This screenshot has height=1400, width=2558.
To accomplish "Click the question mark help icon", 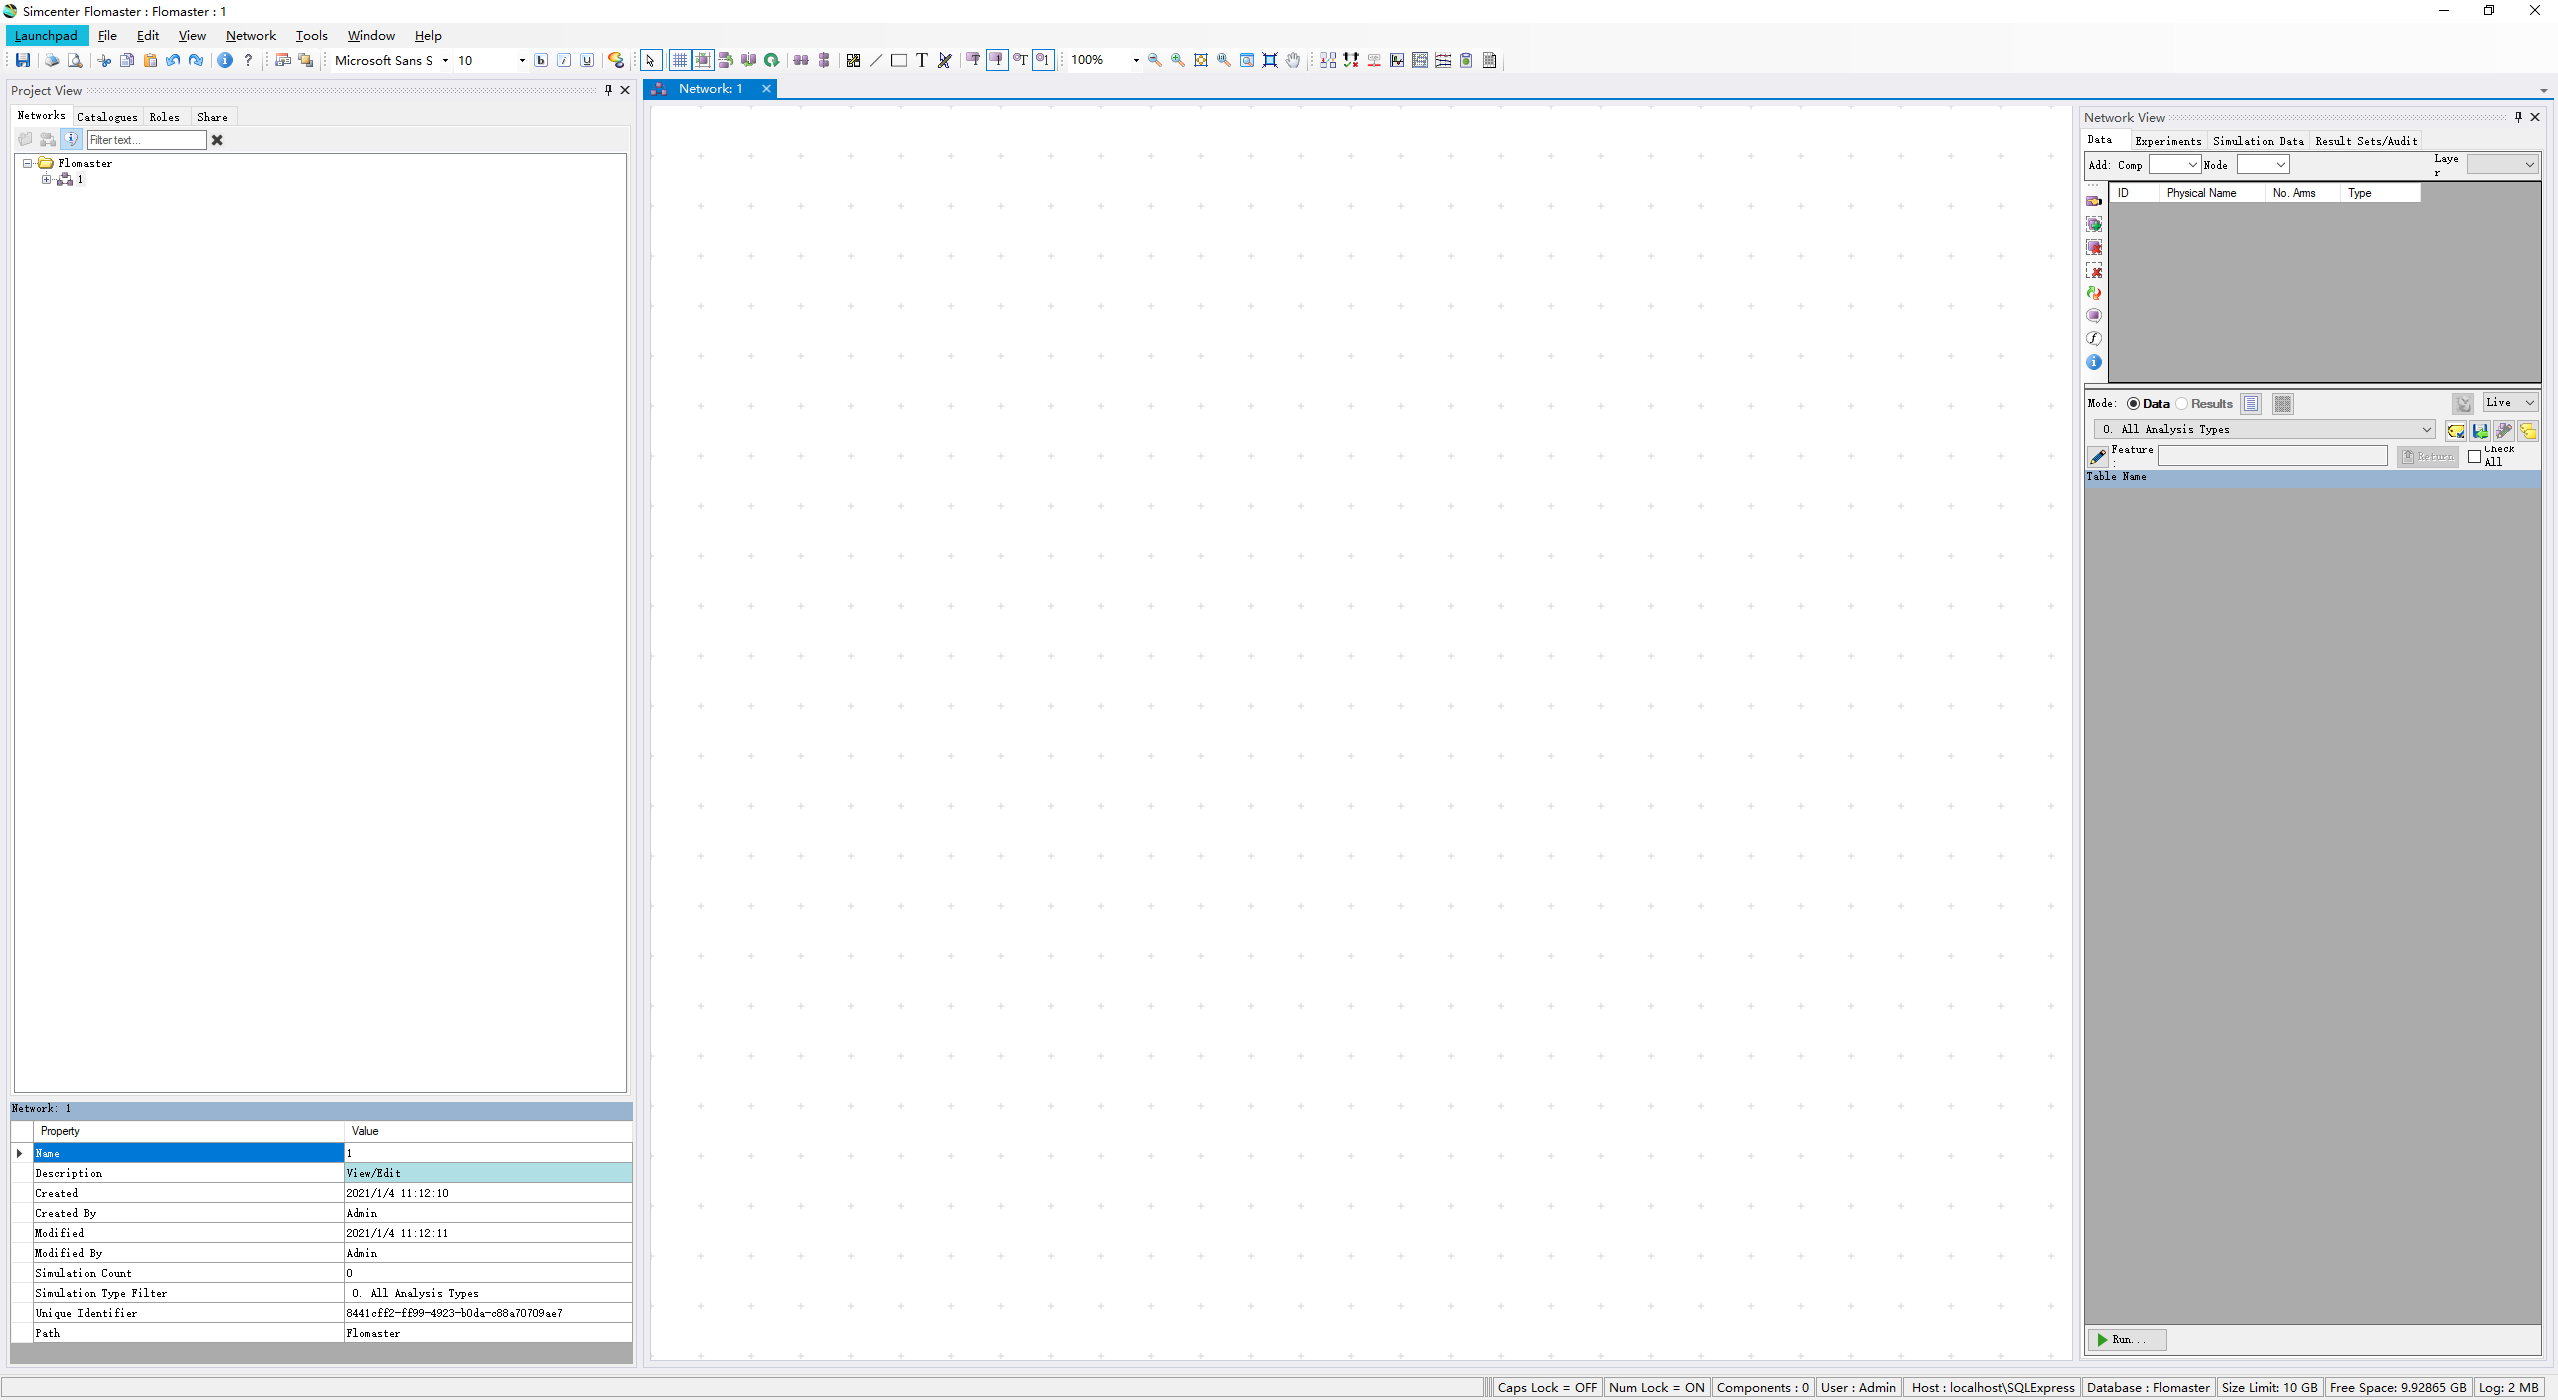I will click(x=248, y=60).
